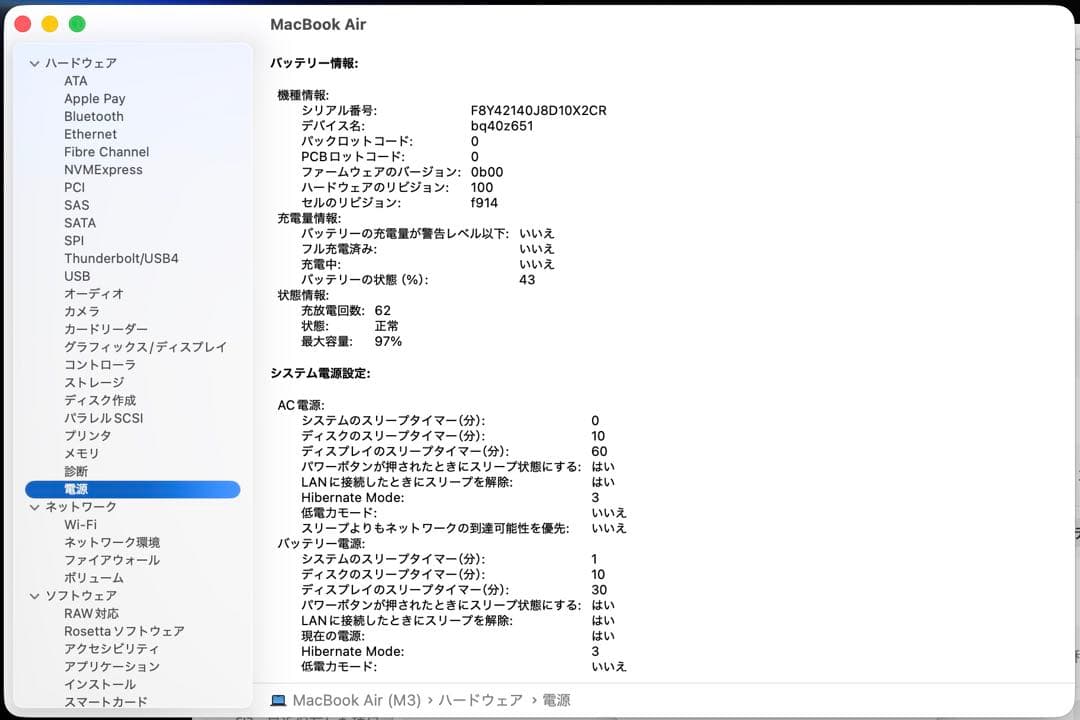Select パラレルSCSI item
Image resolution: width=1080 pixels, height=720 pixels.
103,418
